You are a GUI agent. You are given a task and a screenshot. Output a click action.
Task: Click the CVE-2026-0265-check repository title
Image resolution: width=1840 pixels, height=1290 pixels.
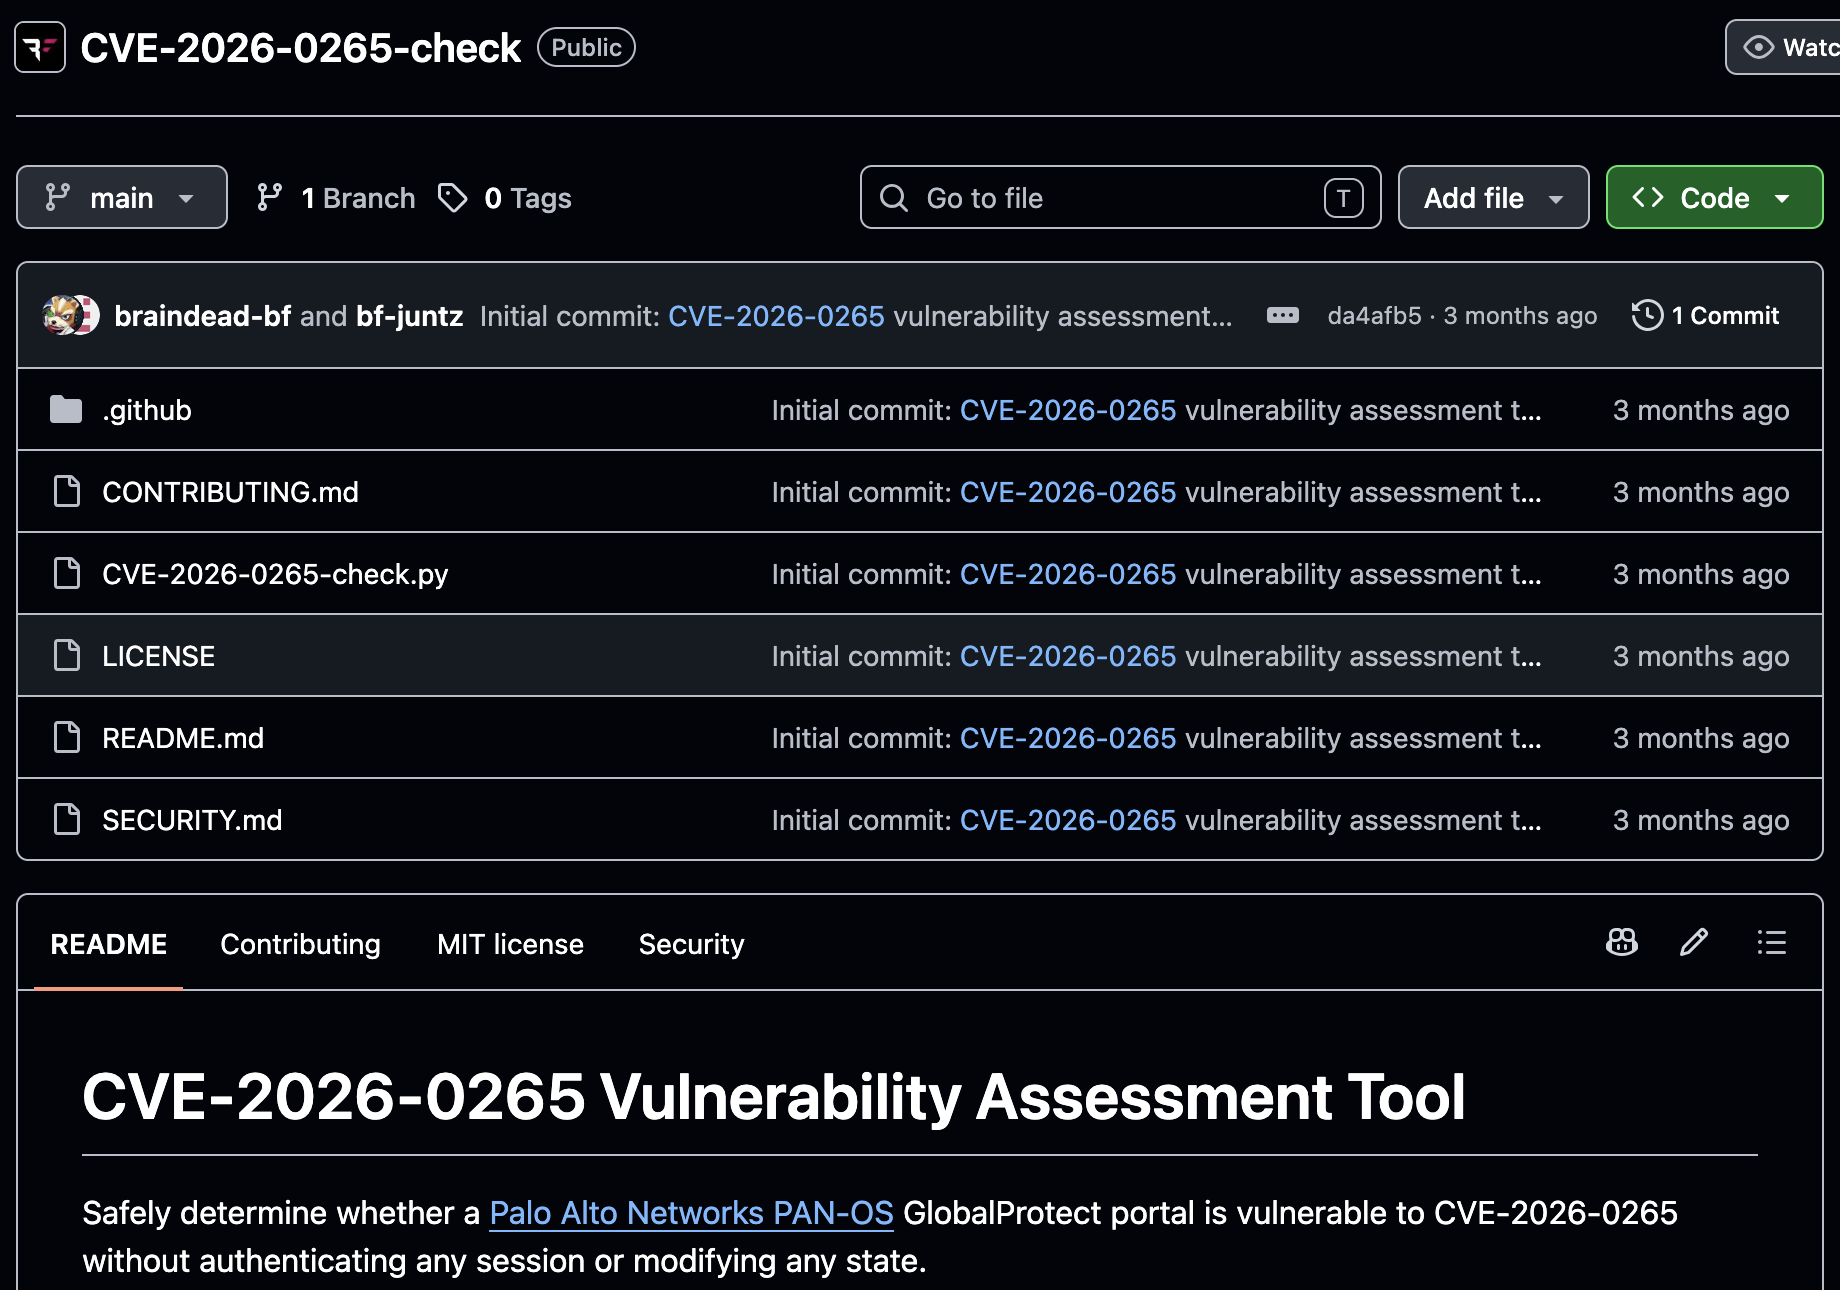pyautogui.click(x=300, y=48)
